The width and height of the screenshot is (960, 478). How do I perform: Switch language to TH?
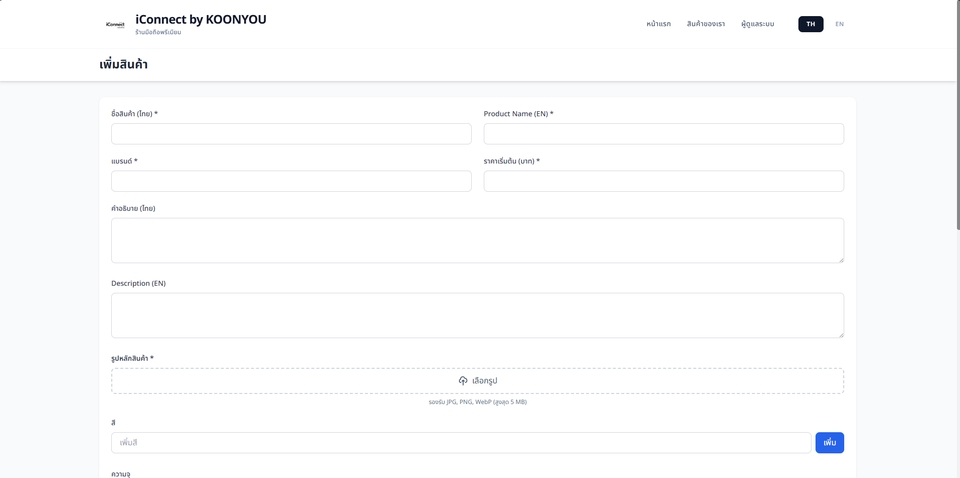click(810, 24)
